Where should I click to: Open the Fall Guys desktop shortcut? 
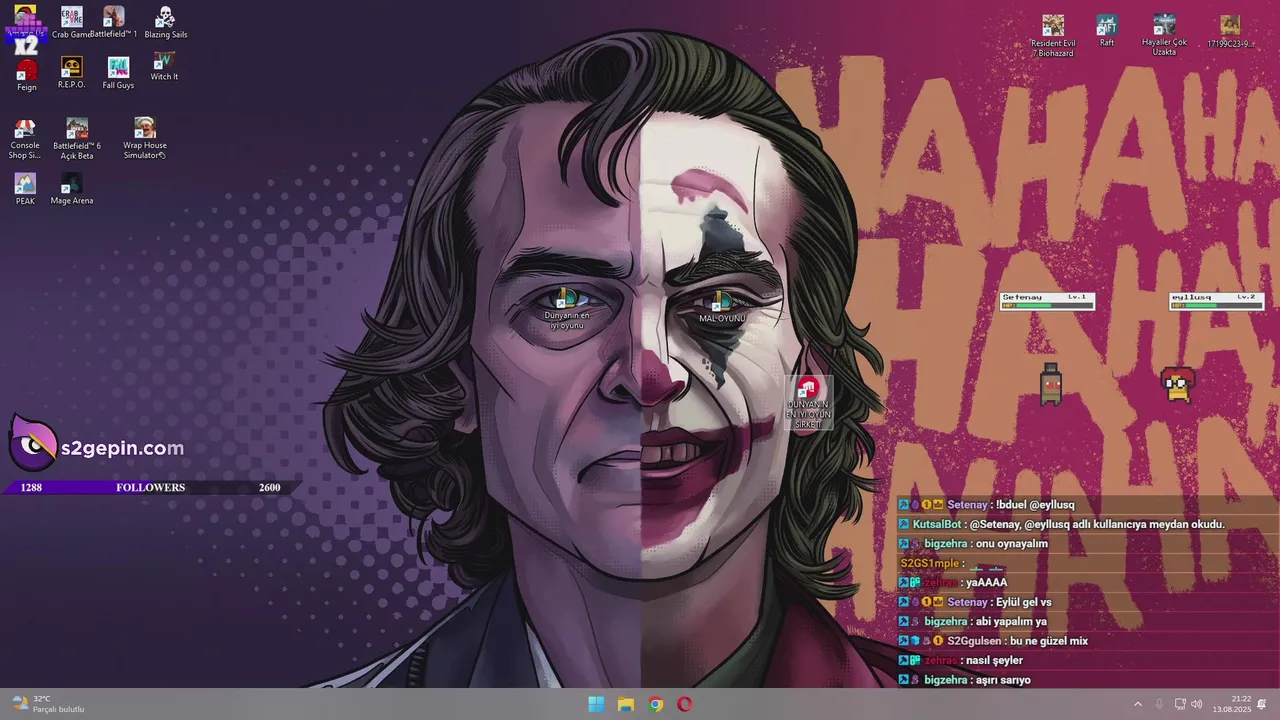pos(118,73)
